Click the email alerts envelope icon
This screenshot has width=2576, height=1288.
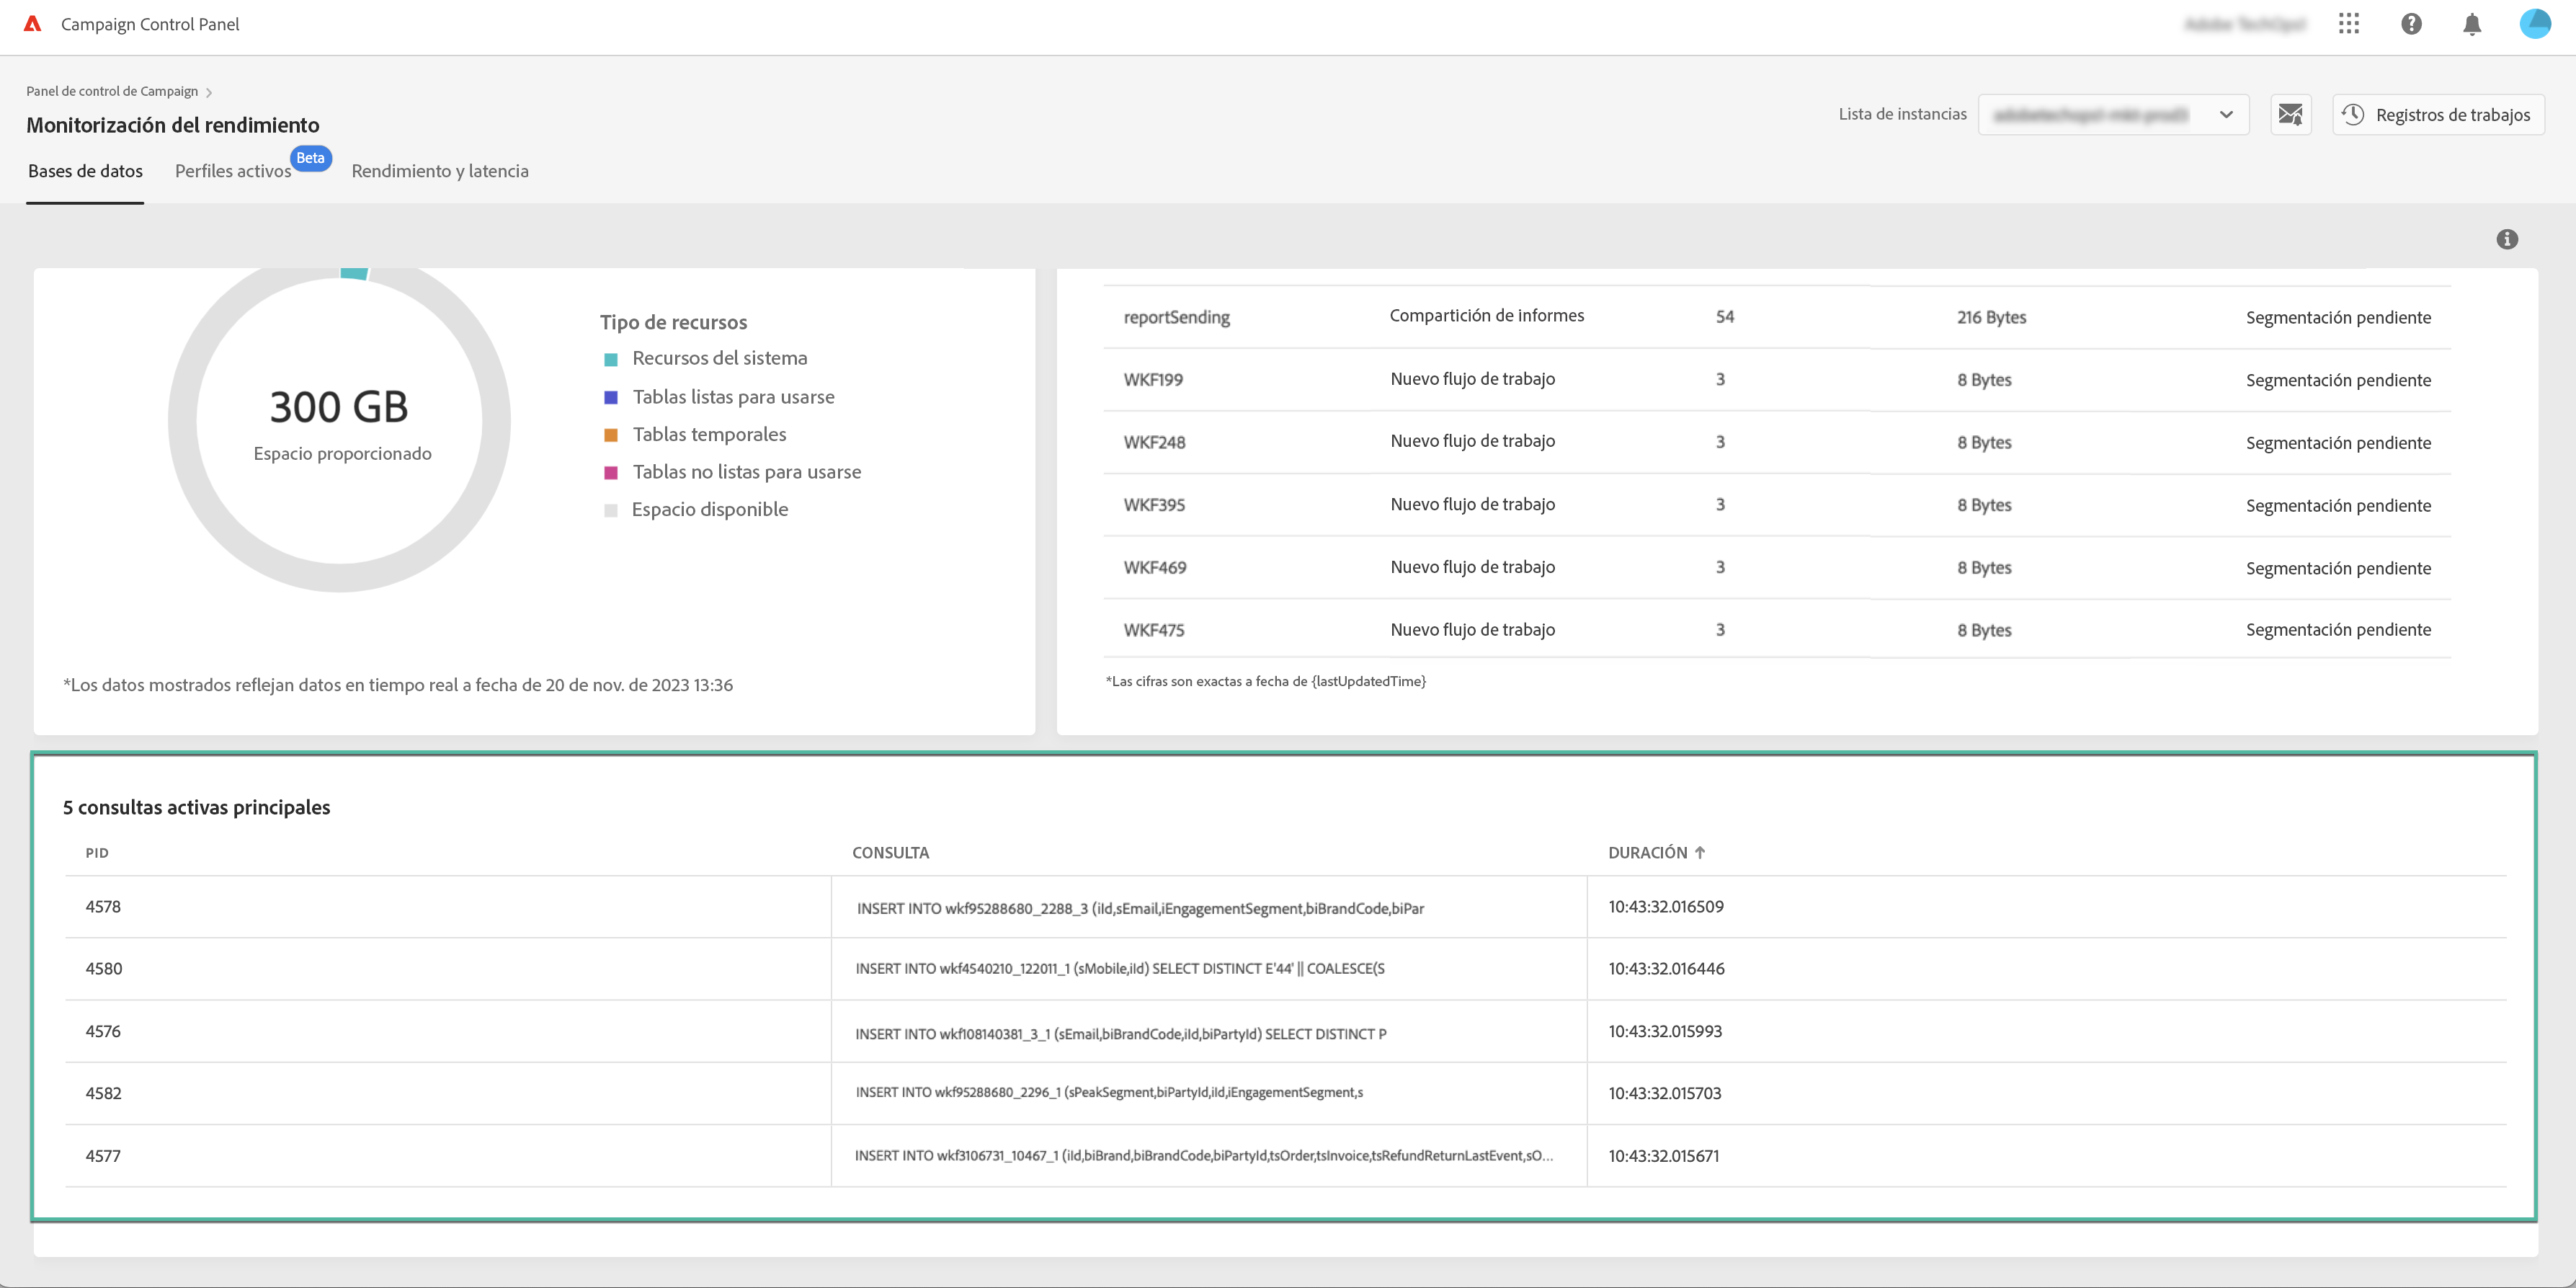click(x=2290, y=114)
